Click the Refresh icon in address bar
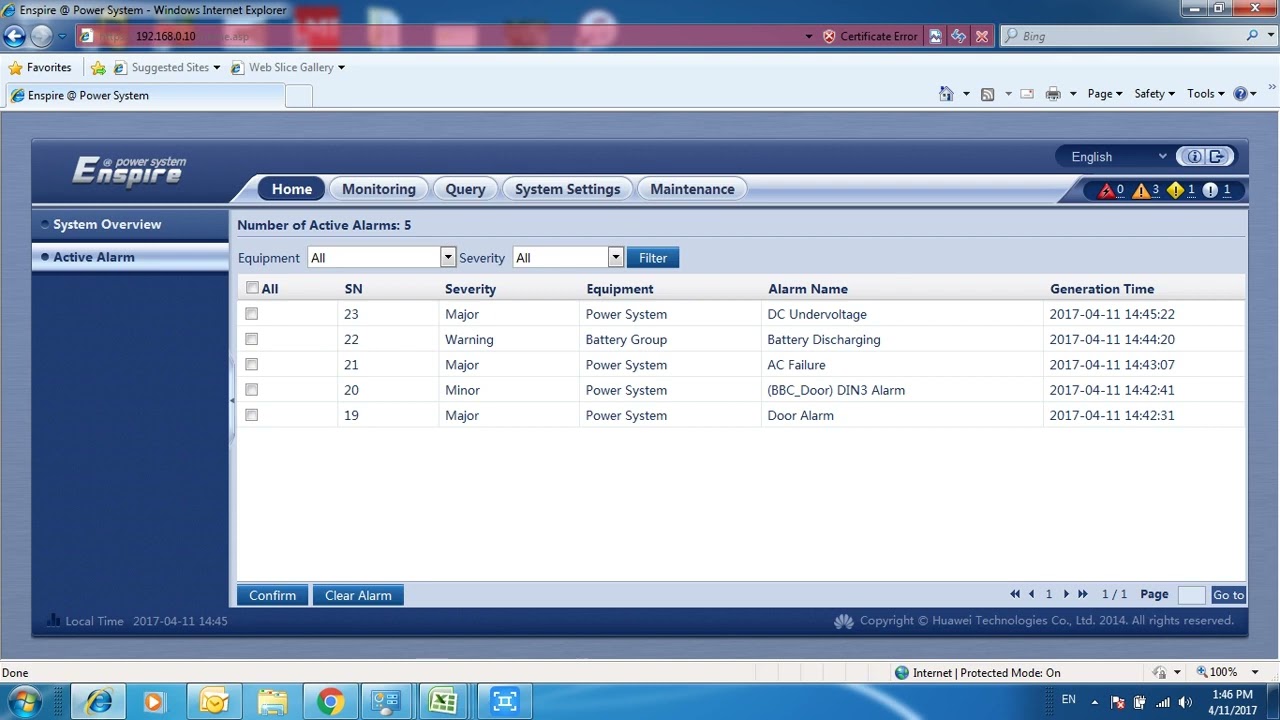Viewport: 1280px width, 720px height. 959,36
